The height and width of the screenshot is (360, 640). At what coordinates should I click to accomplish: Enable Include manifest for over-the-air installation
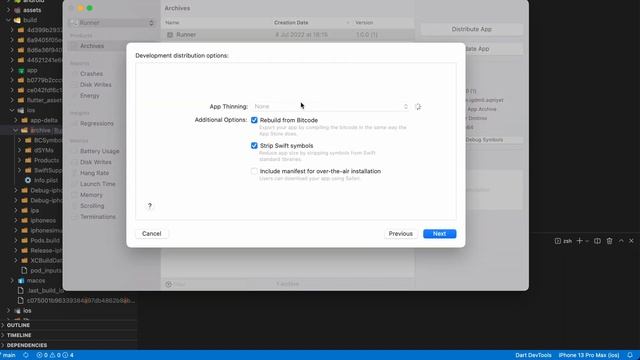[x=254, y=171]
